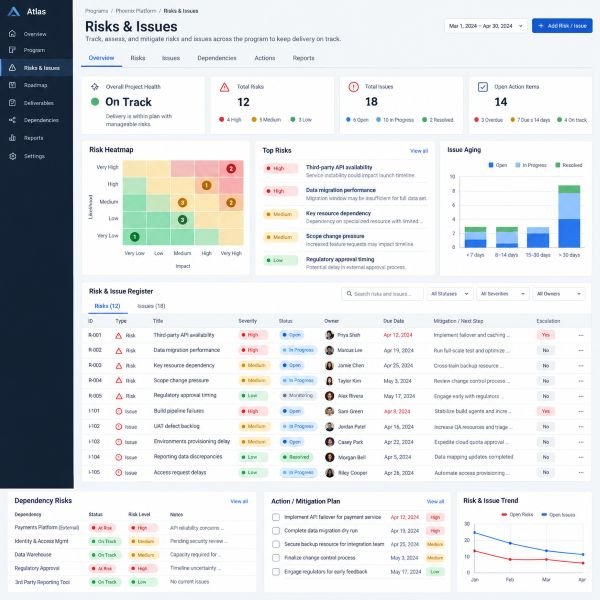Open Settings gear icon in sidebar
600x600 pixels.
(x=12, y=156)
